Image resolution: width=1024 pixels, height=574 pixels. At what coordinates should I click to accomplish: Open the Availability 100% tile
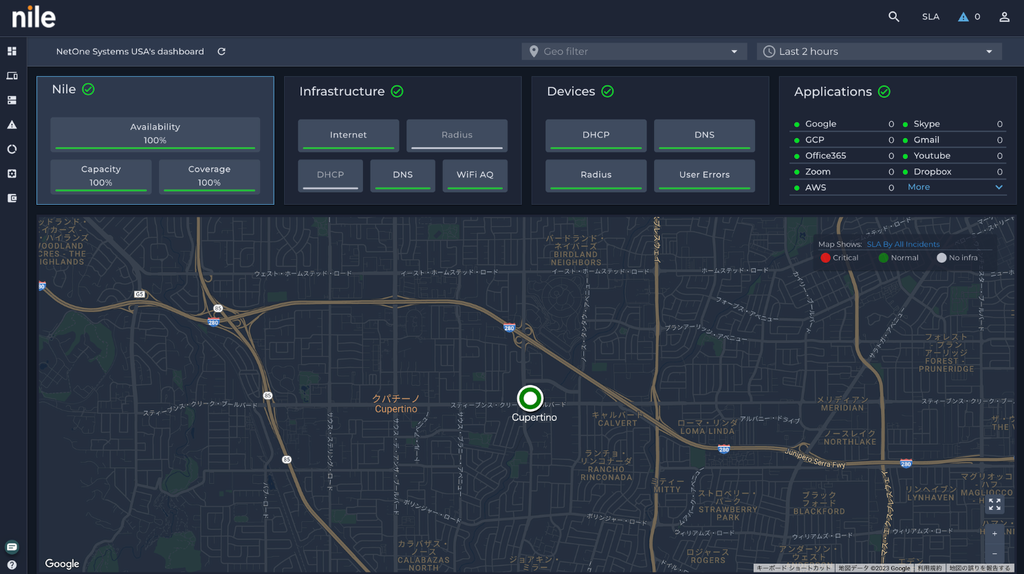(155, 134)
